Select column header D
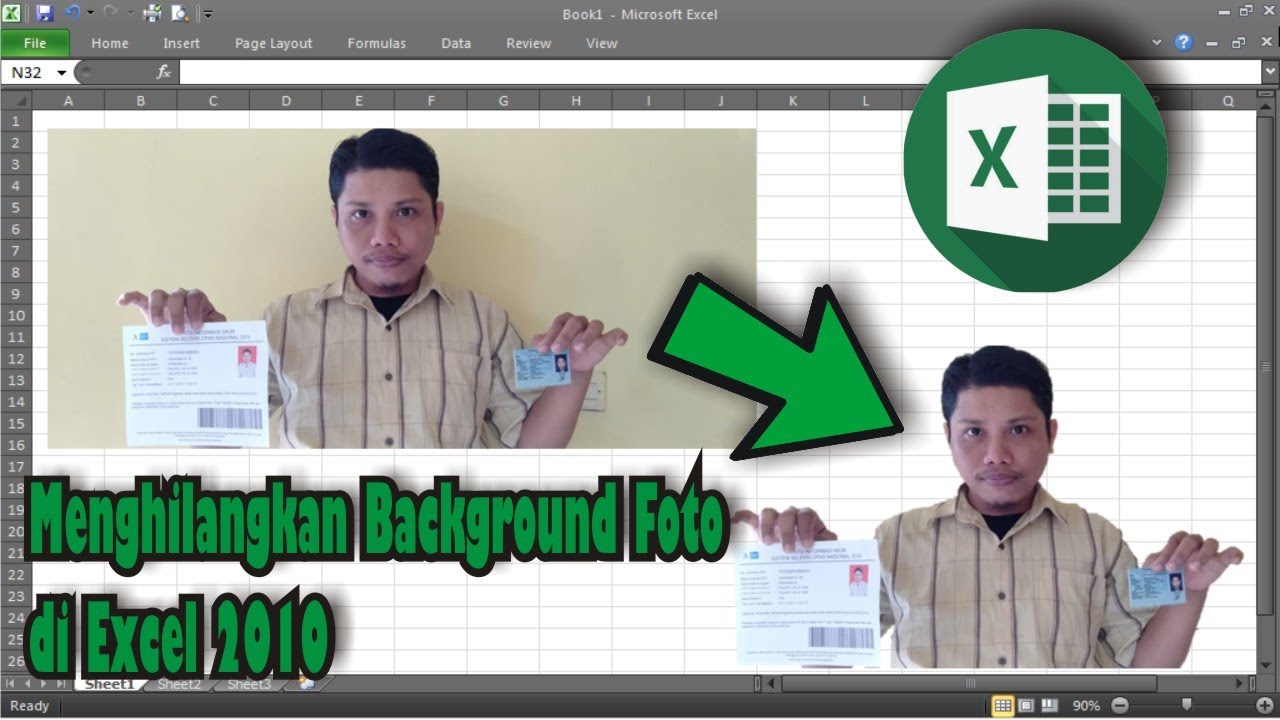The height and width of the screenshot is (720, 1280). 286,100
